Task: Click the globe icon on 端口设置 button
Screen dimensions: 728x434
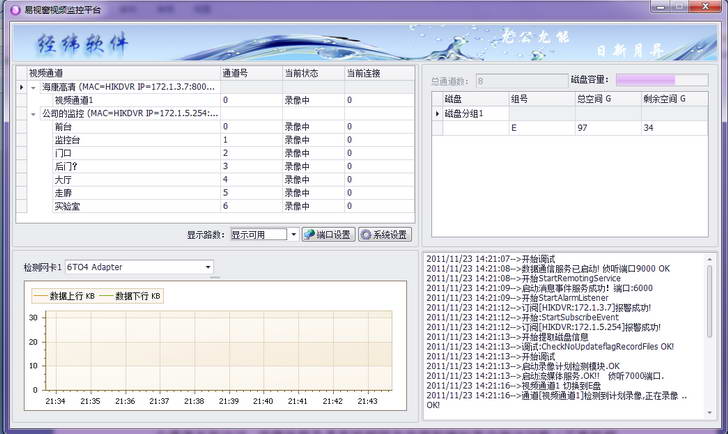Action: (309, 235)
